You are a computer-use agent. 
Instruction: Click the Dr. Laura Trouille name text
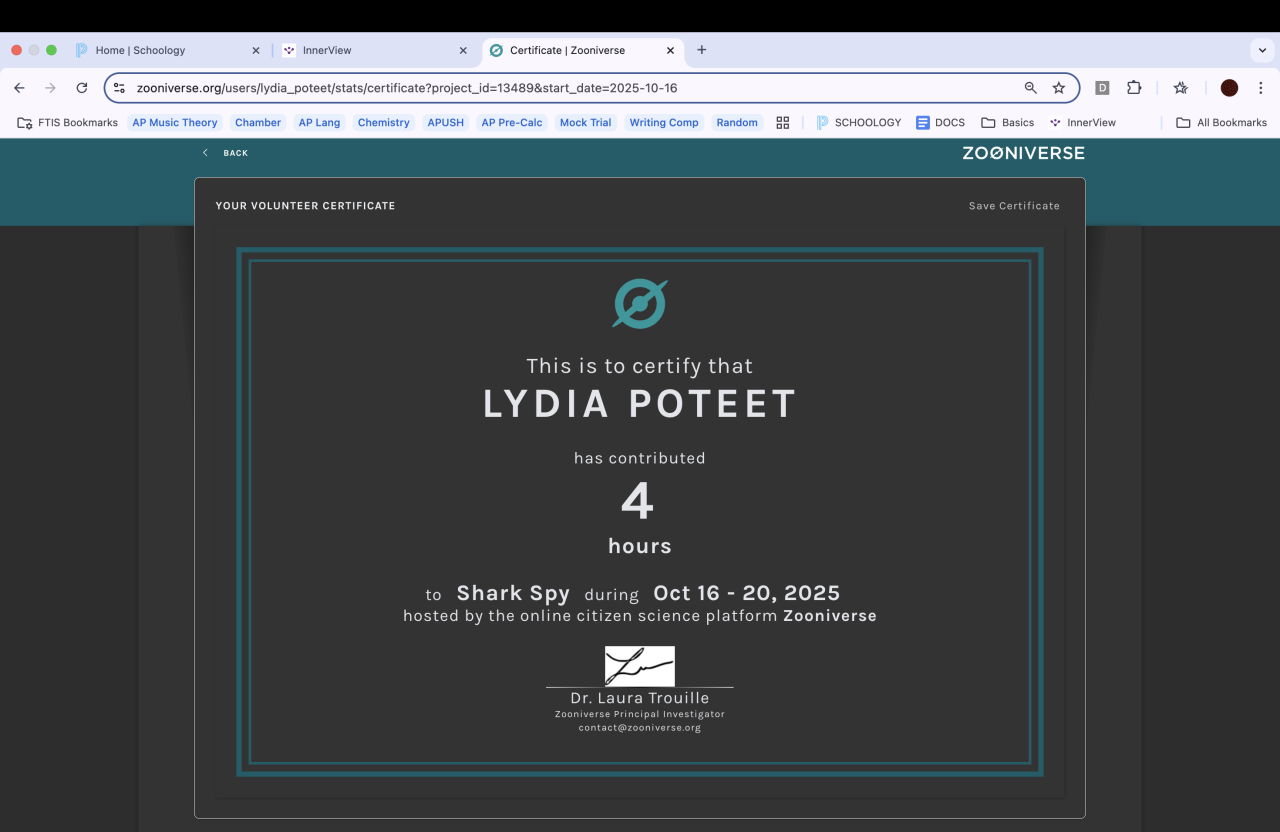(x=640, y=698)
